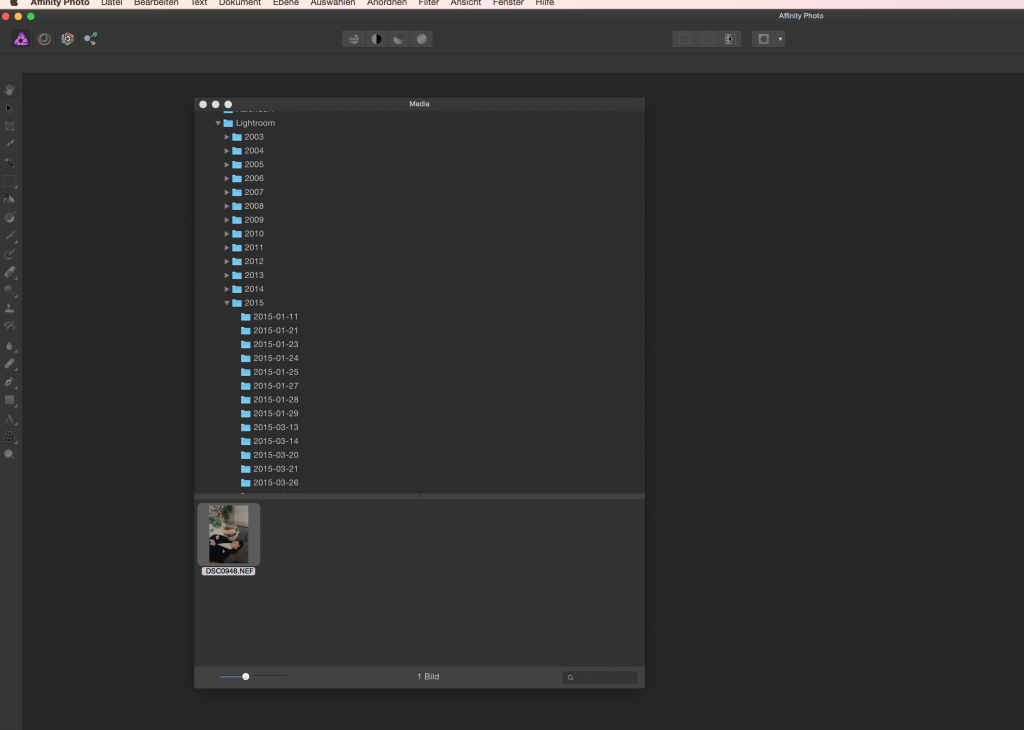The height and width of the screenshot is (730, 1024).
Task: Select the Blur droplet tool
Action: 9,346
